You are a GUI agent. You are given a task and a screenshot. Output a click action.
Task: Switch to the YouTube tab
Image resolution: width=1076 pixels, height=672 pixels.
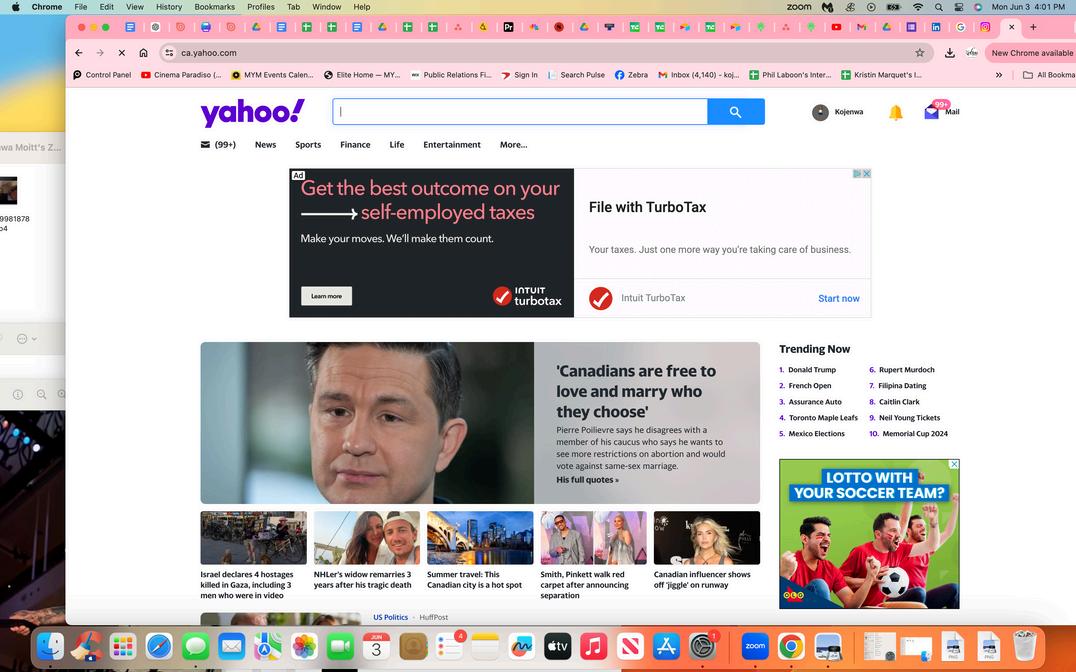coord(836,27)
